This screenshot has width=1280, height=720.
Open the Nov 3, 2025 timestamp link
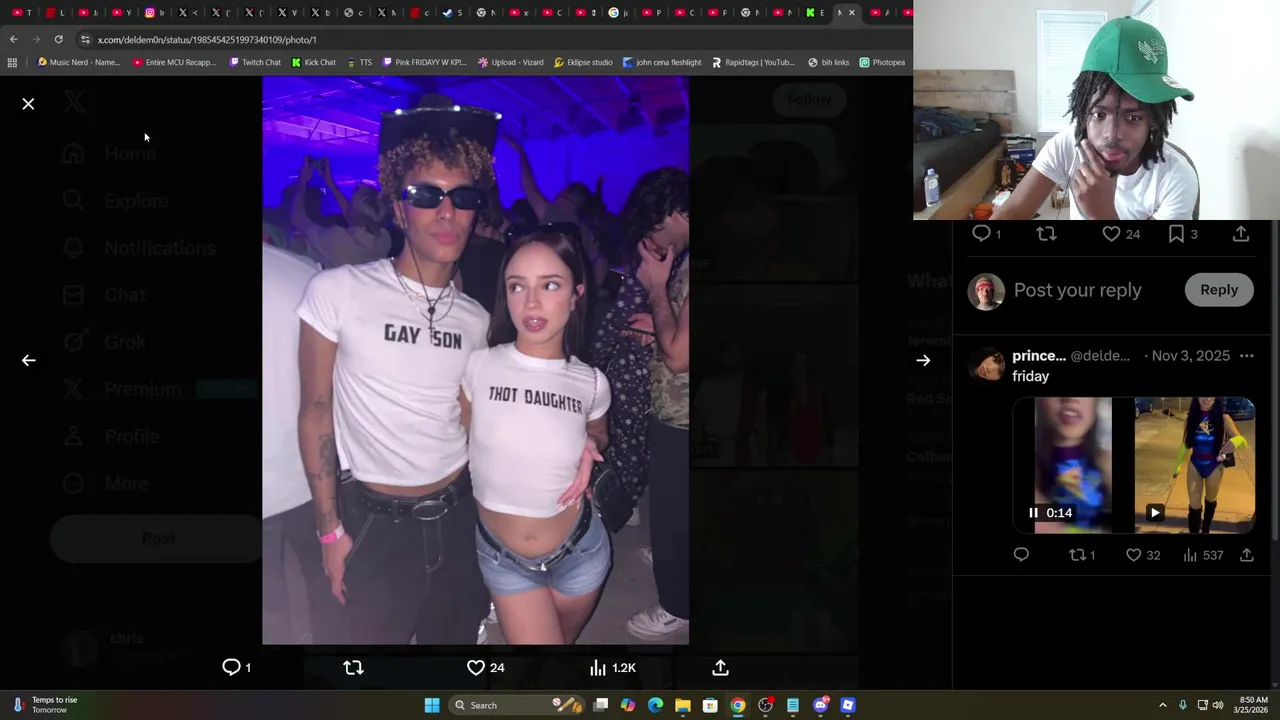1191,356
